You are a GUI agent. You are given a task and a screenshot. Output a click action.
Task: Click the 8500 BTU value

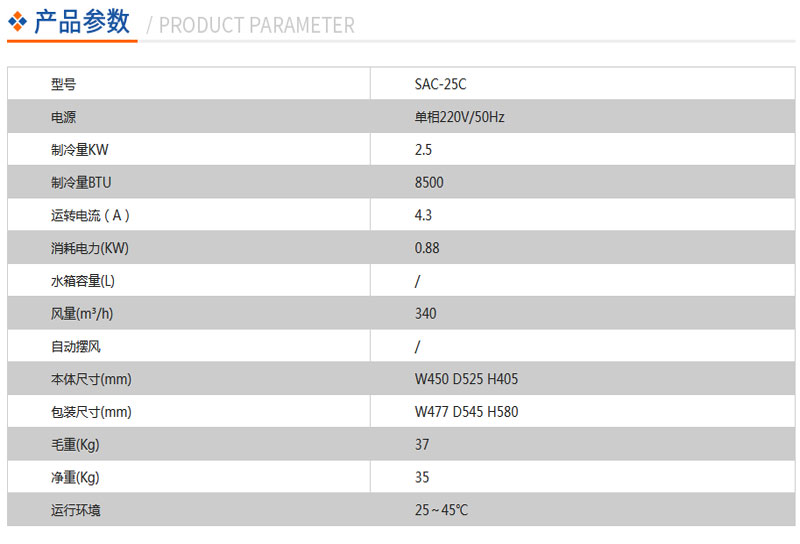(429, 182)
